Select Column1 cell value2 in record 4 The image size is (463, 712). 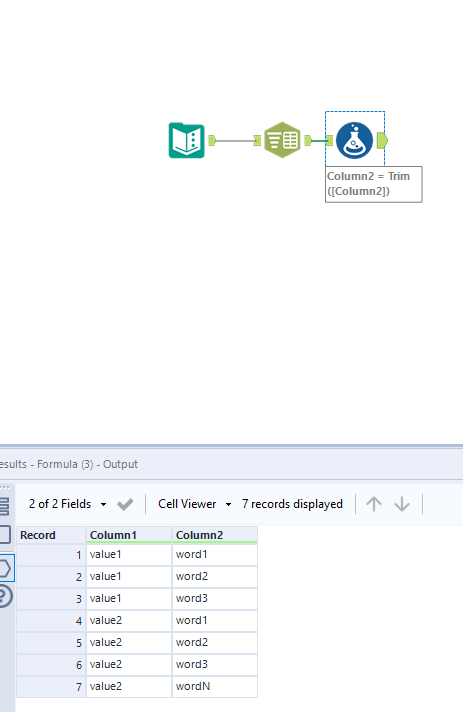(x=129, y=620)
